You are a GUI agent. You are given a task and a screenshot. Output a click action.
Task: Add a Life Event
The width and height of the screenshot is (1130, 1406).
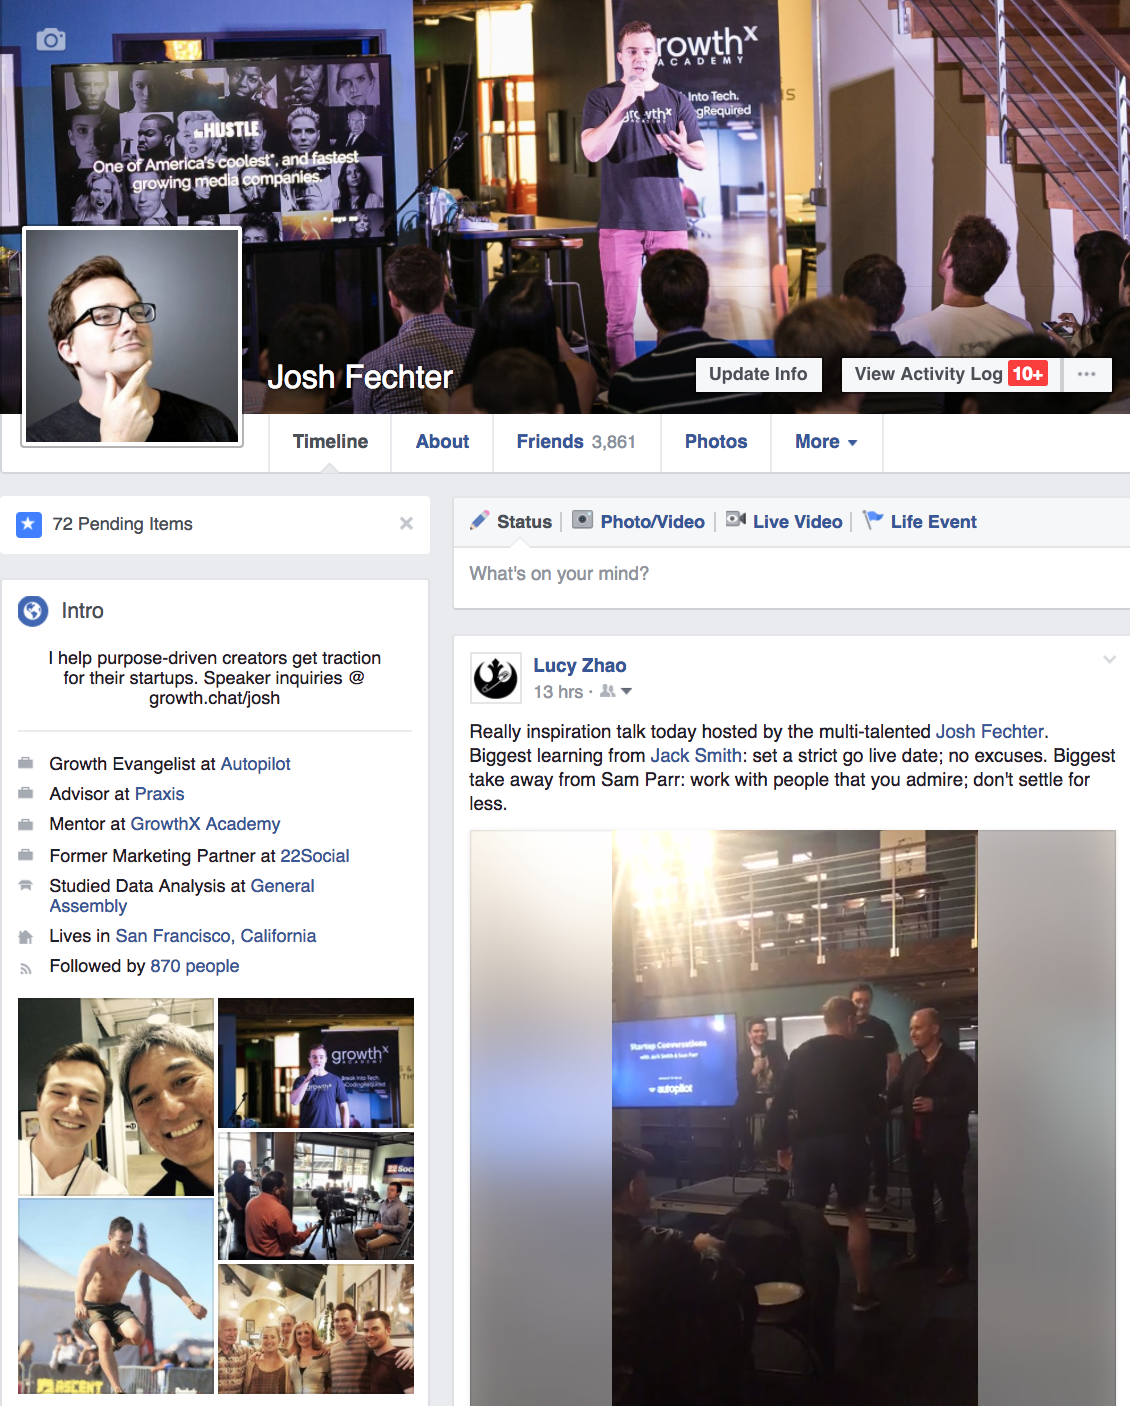click(x=920, y=522)
